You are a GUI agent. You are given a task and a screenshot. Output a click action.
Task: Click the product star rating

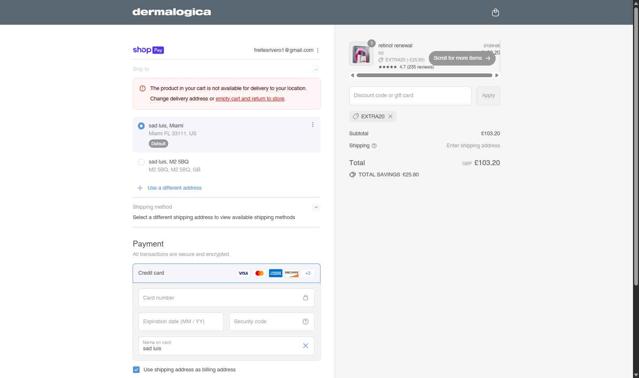[x=388, y=67]
